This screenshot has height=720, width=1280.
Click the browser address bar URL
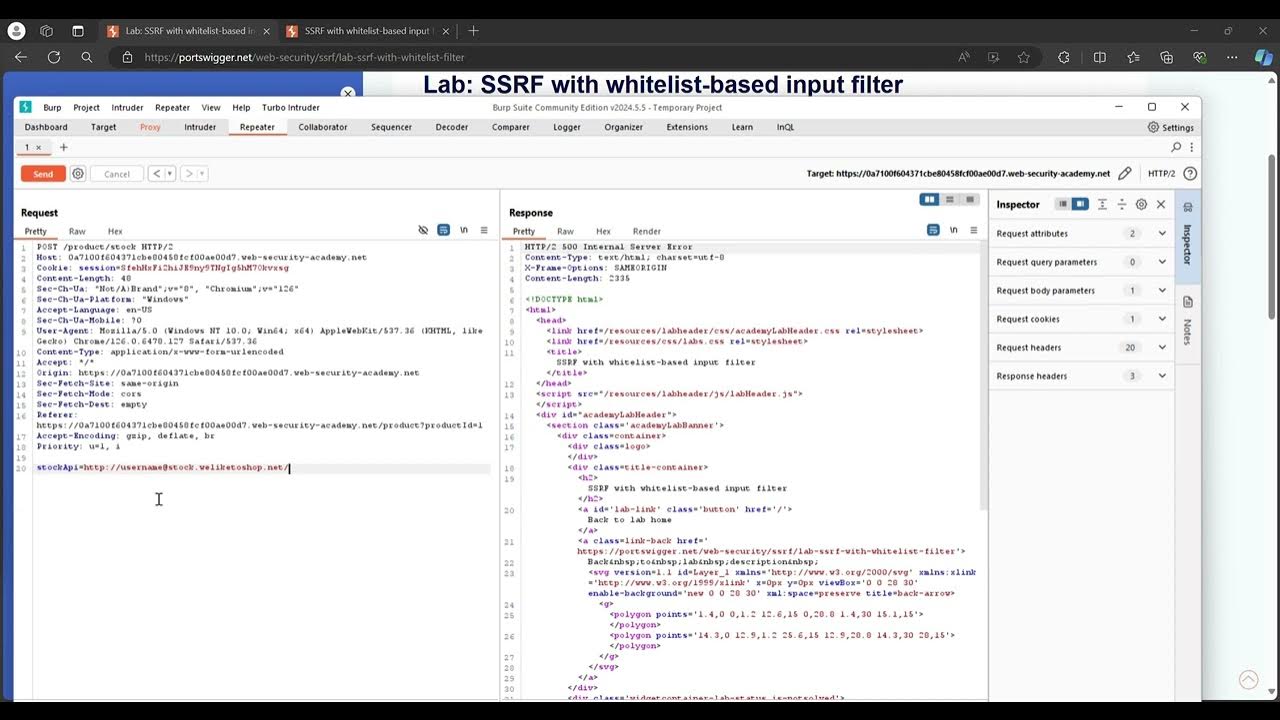click(x=305, y=57)
